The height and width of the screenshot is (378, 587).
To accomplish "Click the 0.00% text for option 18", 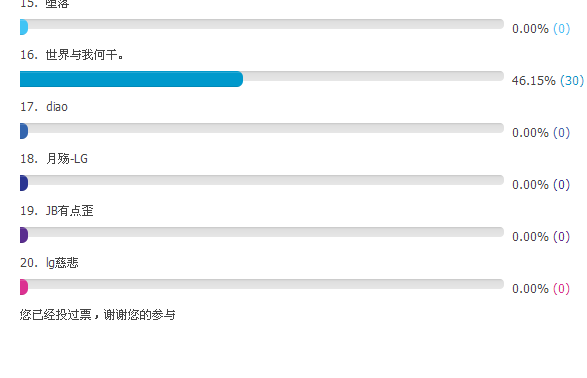I will coord(530,185).
